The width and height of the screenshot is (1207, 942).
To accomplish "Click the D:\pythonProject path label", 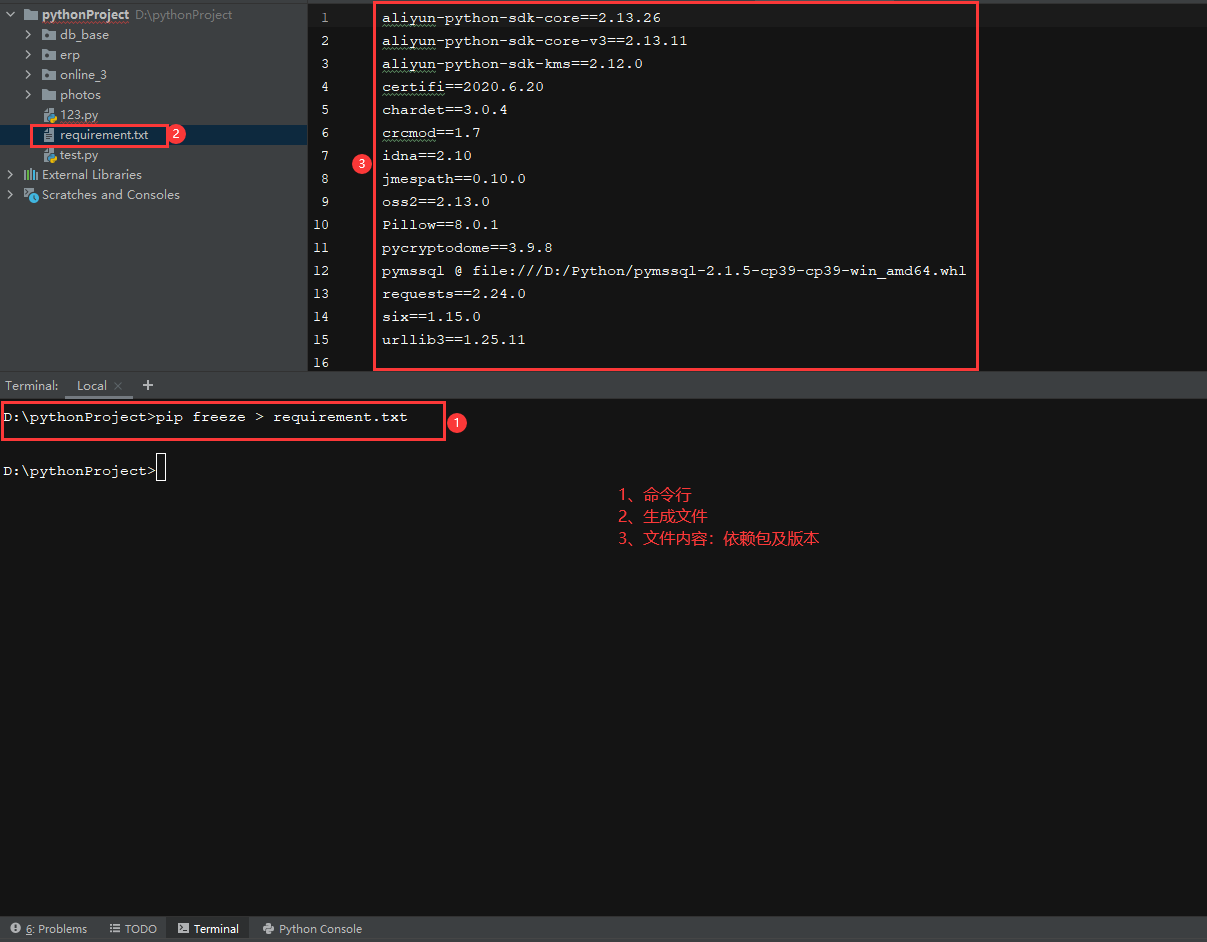I will coord(184,15).
